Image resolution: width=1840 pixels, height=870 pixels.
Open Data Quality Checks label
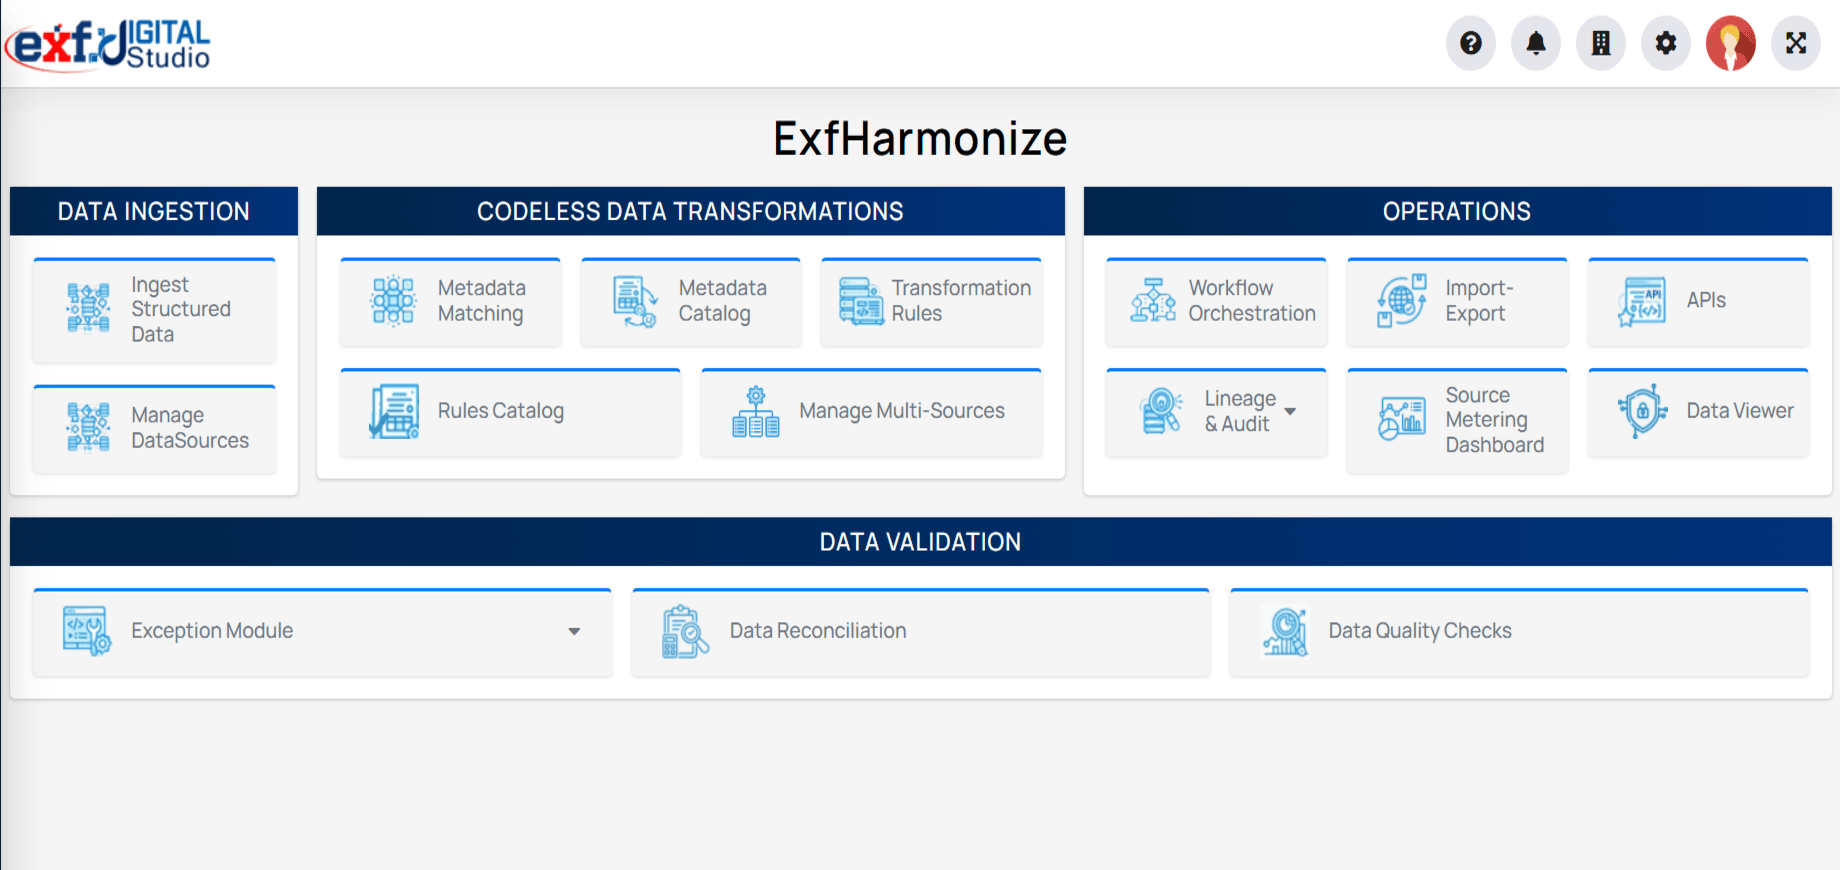1420,631
